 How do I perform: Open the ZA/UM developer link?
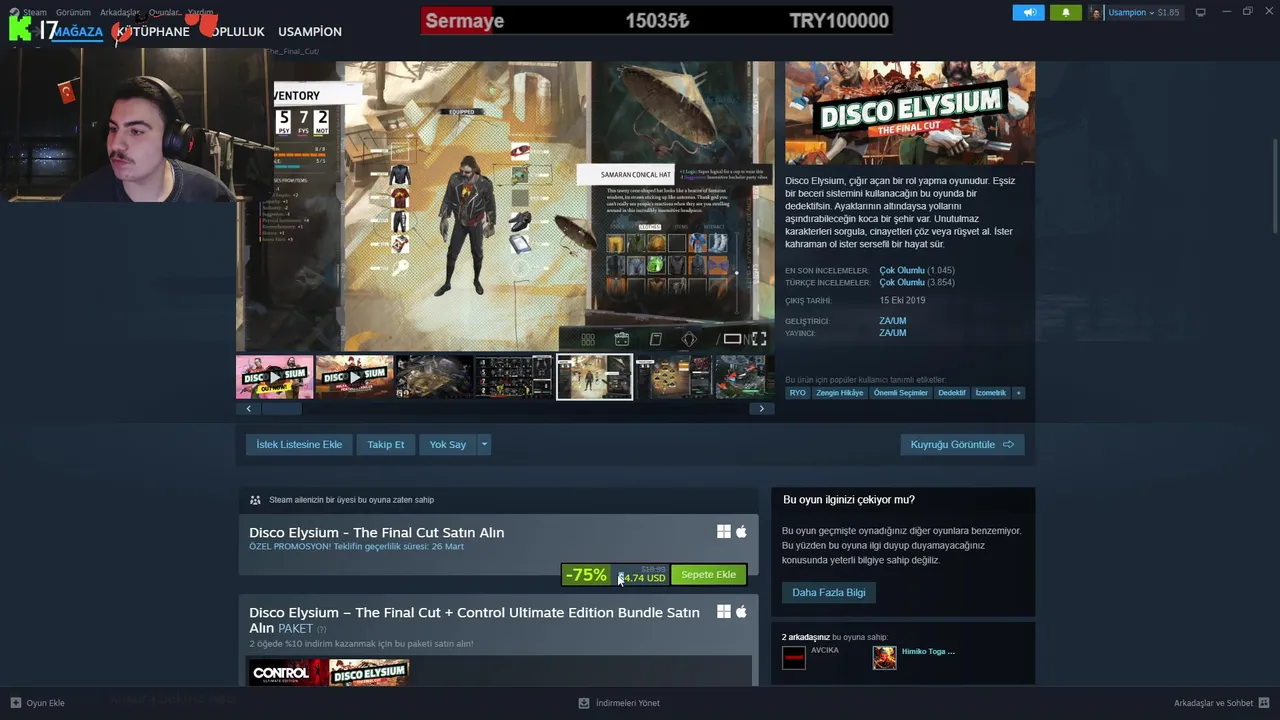point(893,321)
